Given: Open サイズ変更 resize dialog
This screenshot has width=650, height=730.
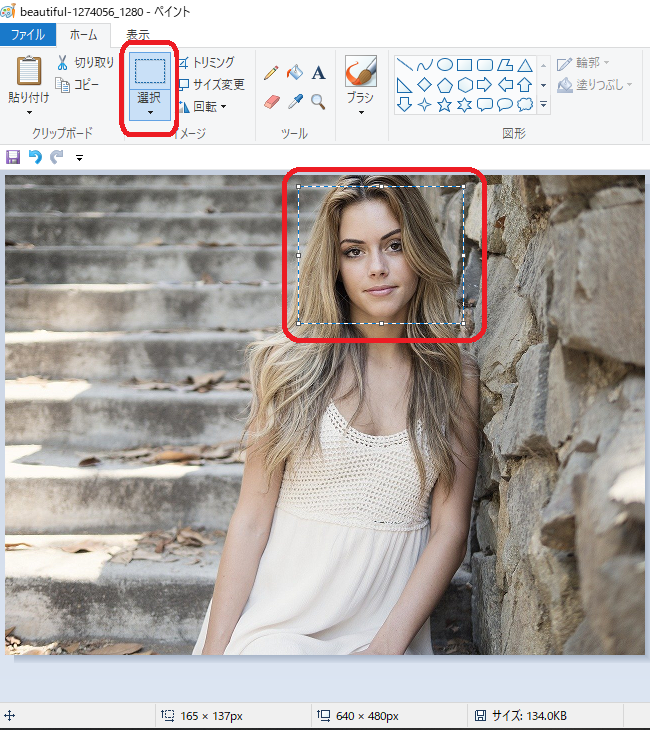Looking at the screenshot, I should 212,85.
